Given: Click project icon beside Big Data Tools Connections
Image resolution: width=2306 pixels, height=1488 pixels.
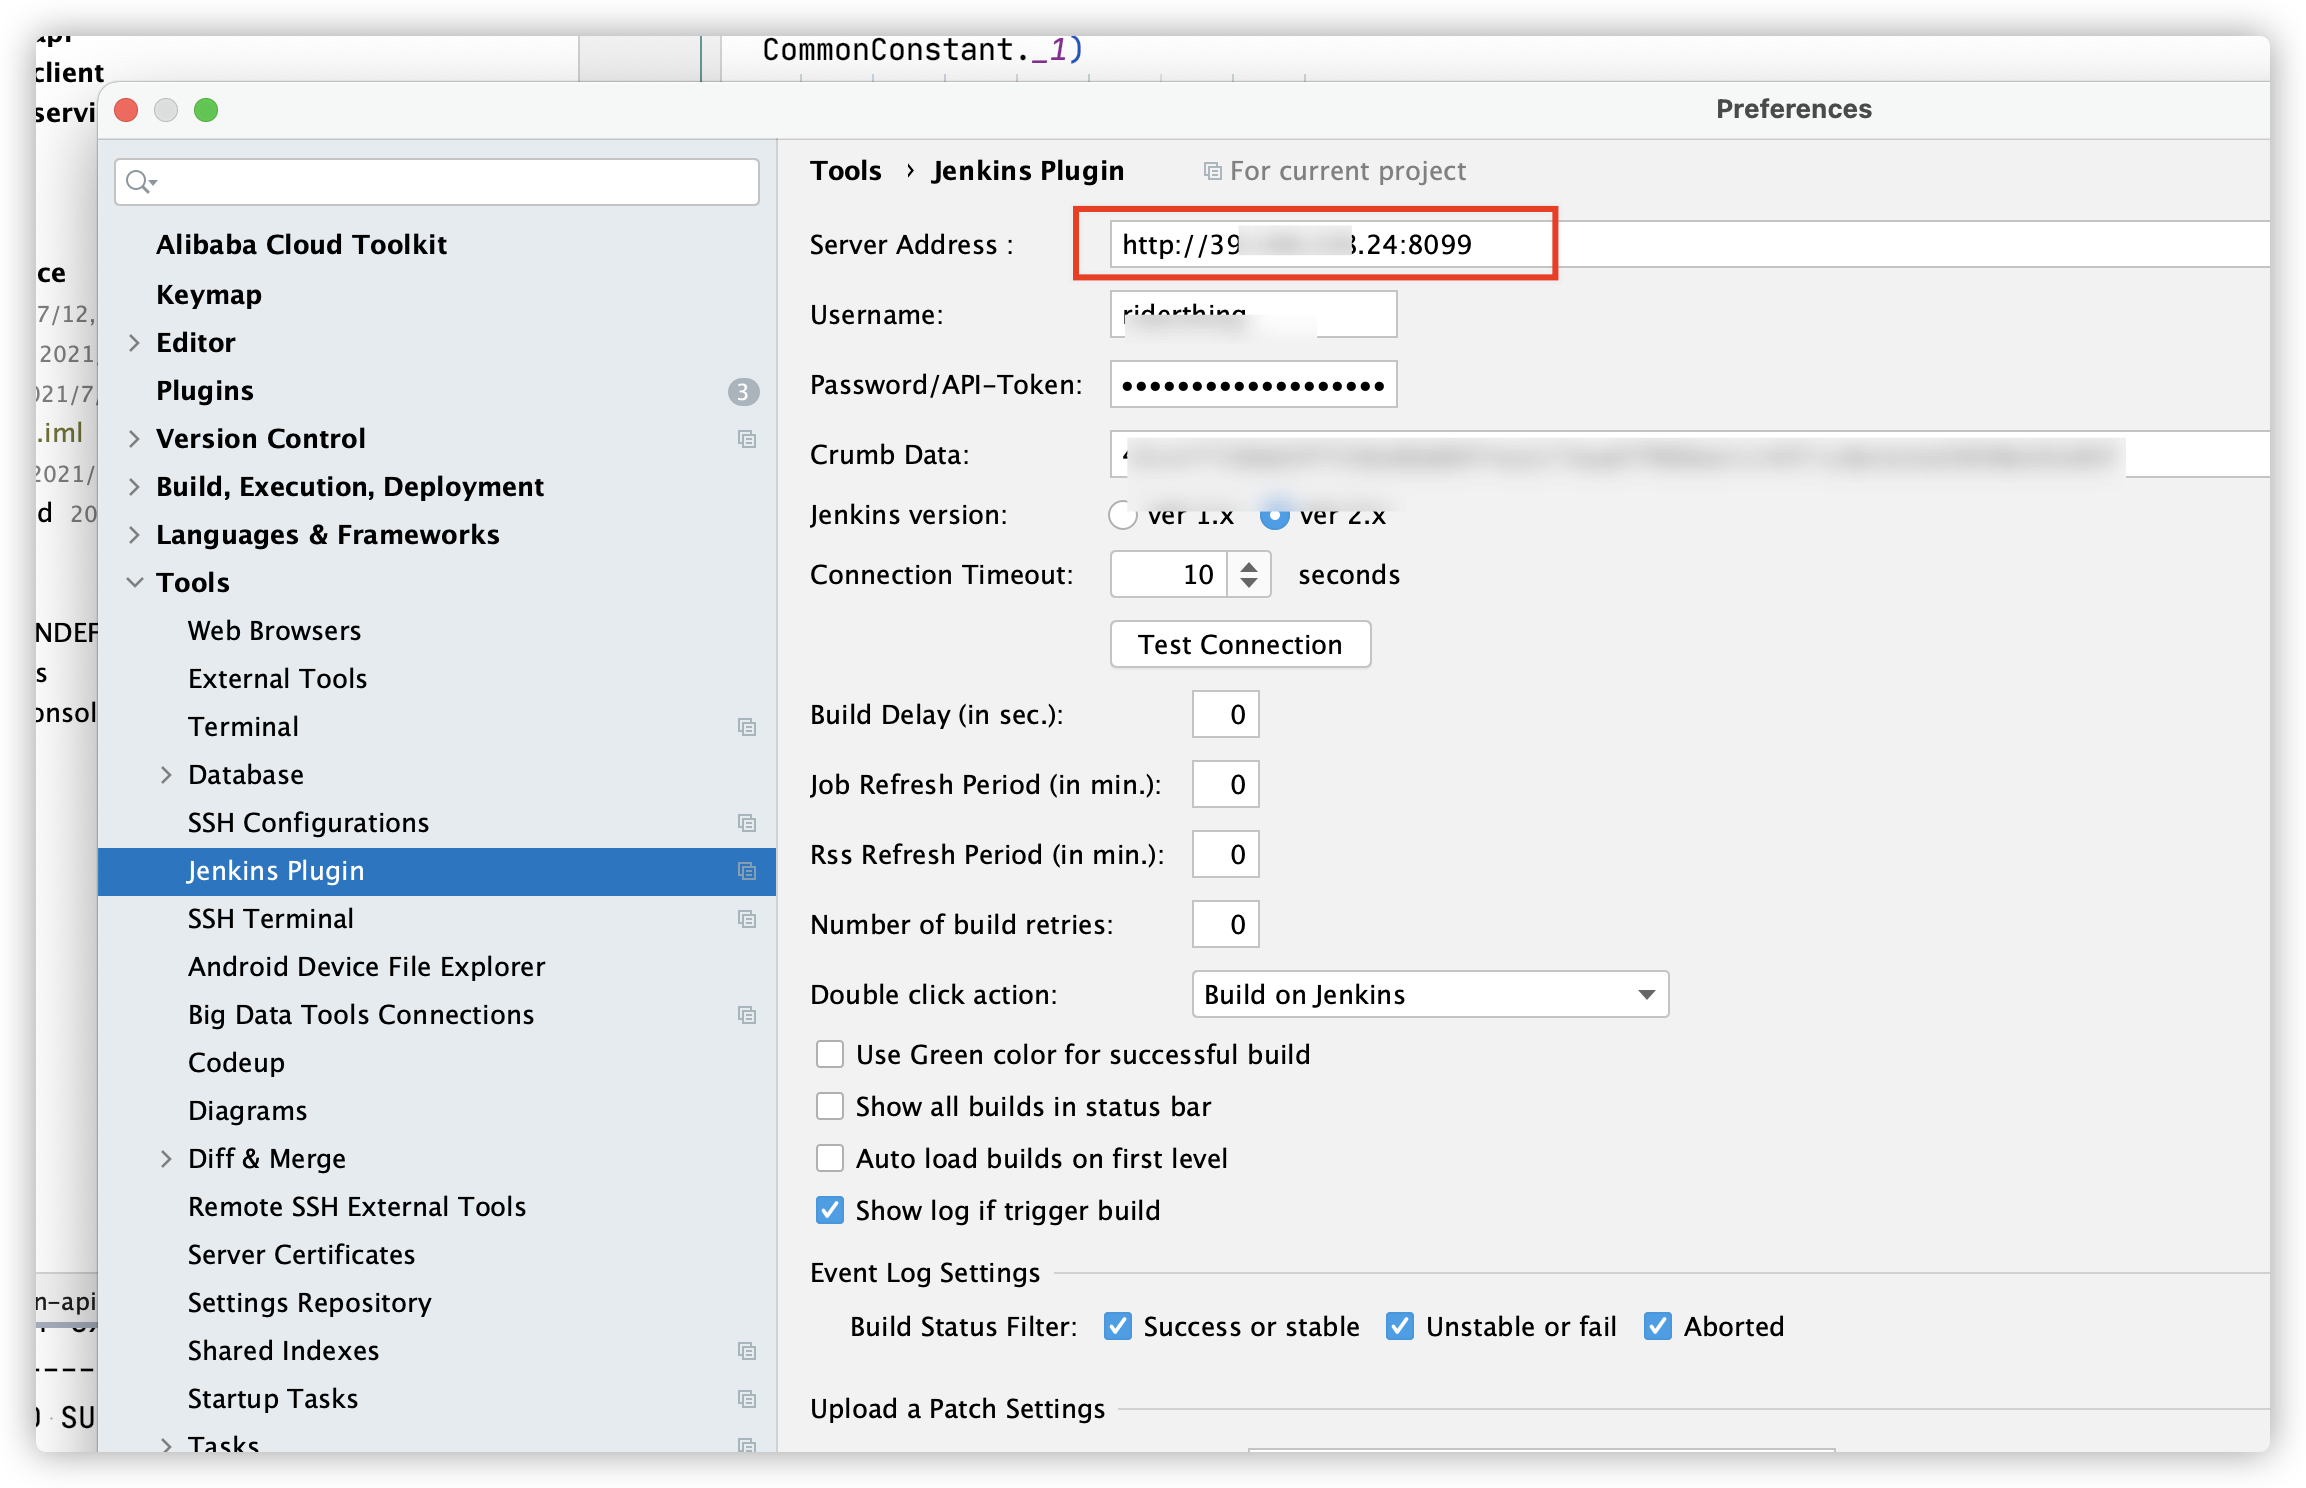Looking at the screenshot, I should coord(747,1015).
